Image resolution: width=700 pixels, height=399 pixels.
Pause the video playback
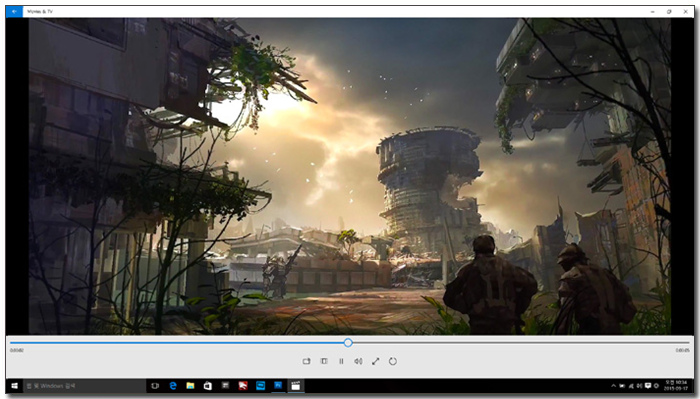click(341, 361)
